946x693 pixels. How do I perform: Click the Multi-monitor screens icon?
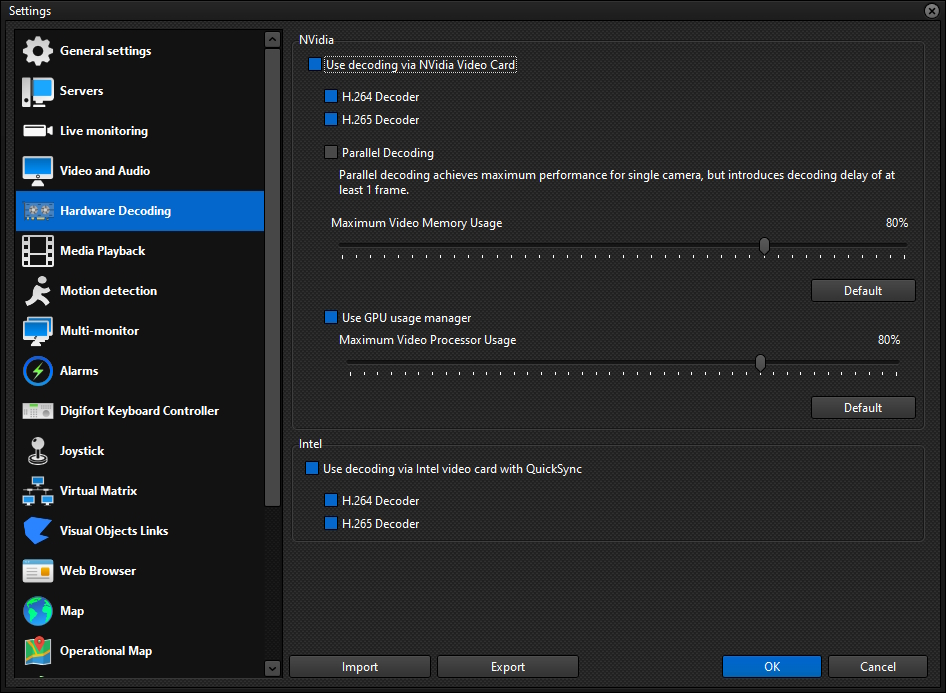tap(37, 331)
